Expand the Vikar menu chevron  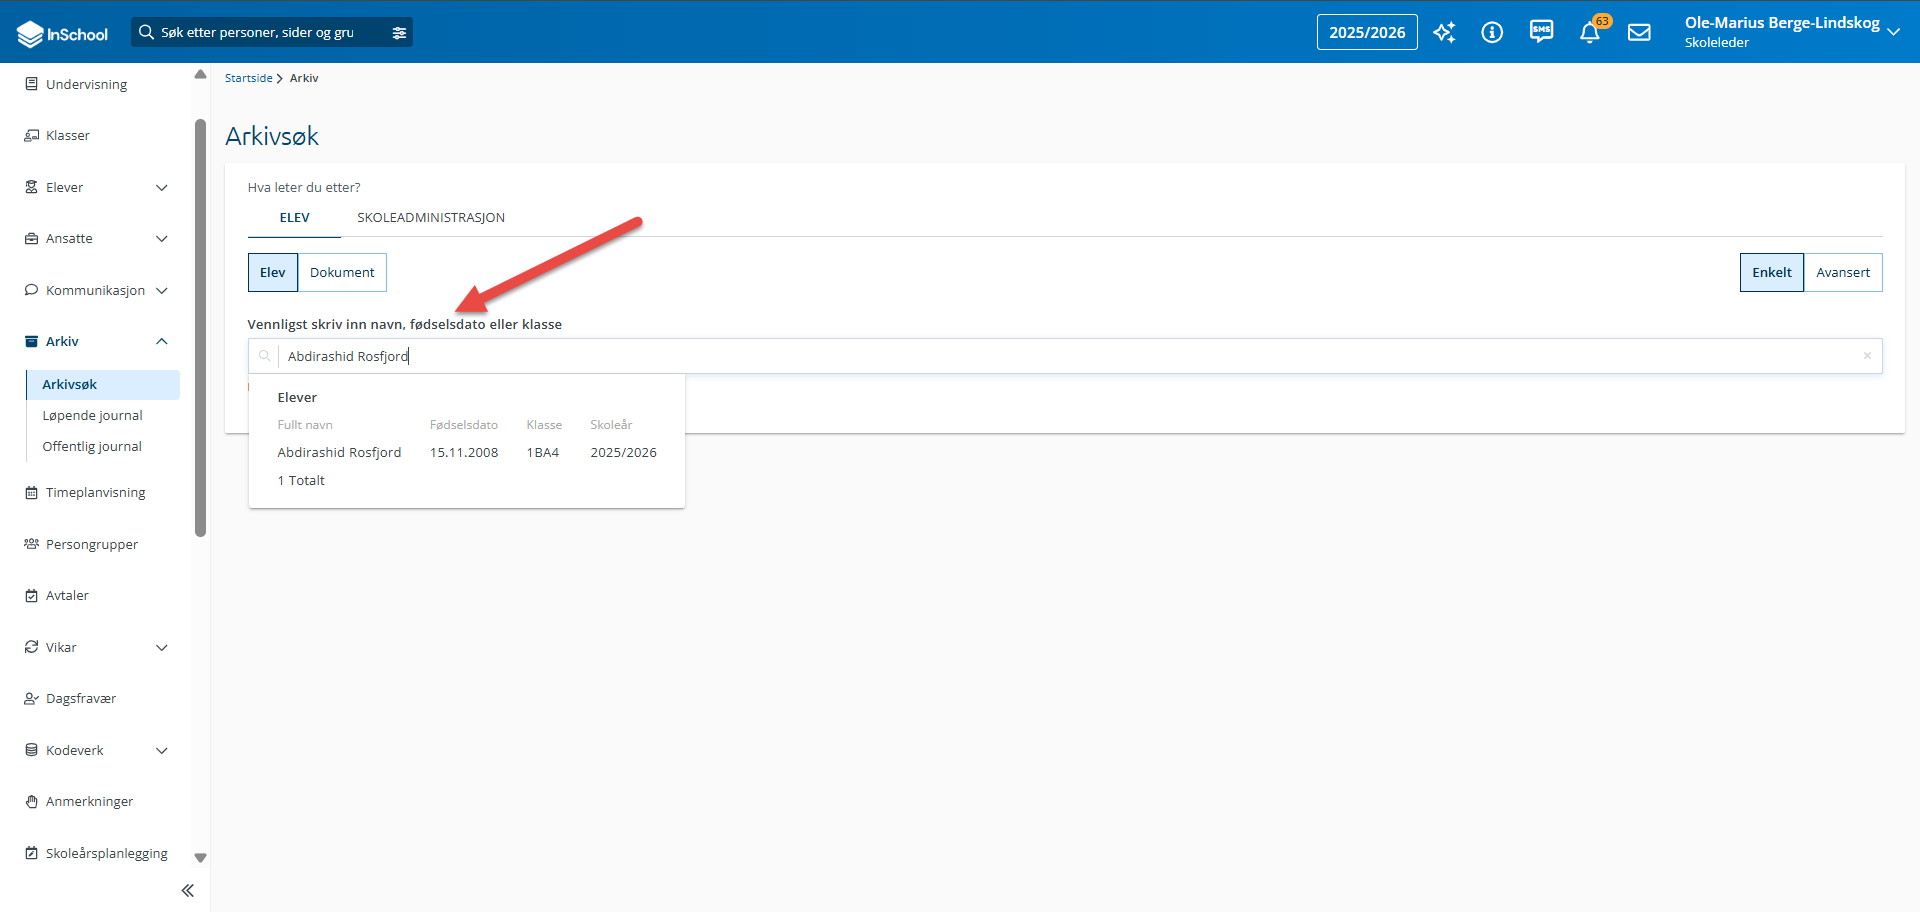(x=162, y=647)
